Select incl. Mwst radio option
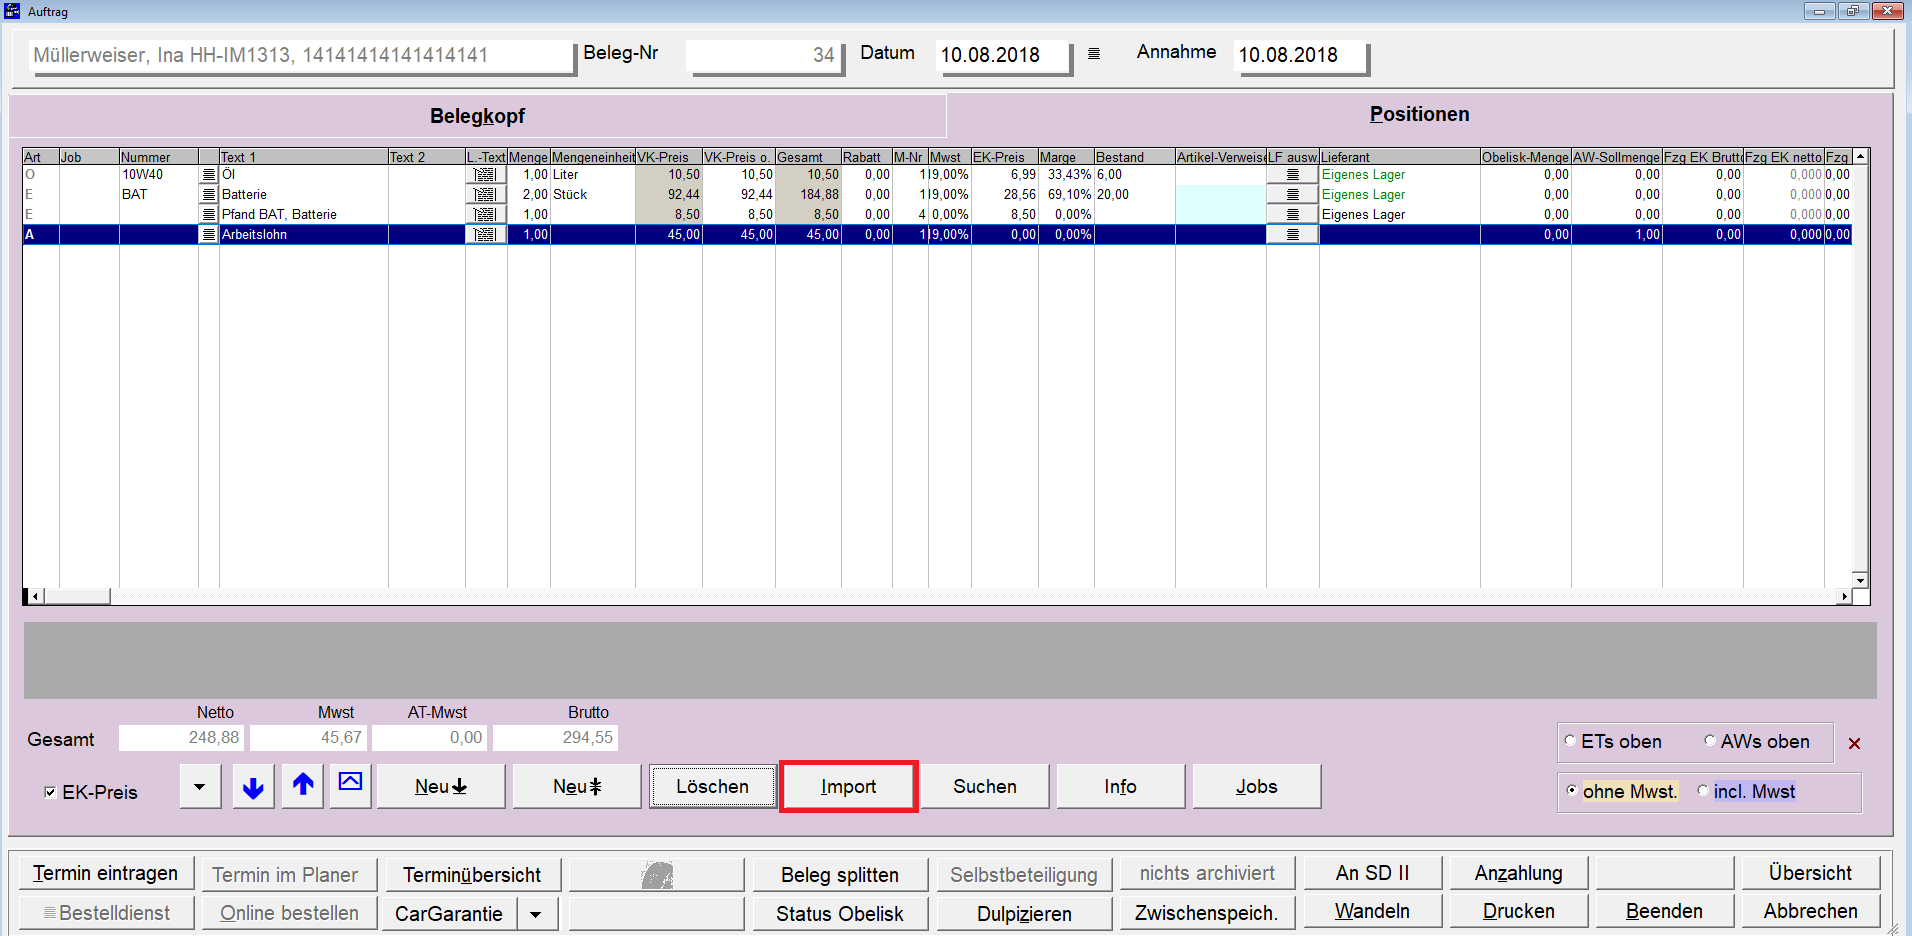Viewport: 1912px width, 936px height. pyautogui.click(x=1703, y=790)
